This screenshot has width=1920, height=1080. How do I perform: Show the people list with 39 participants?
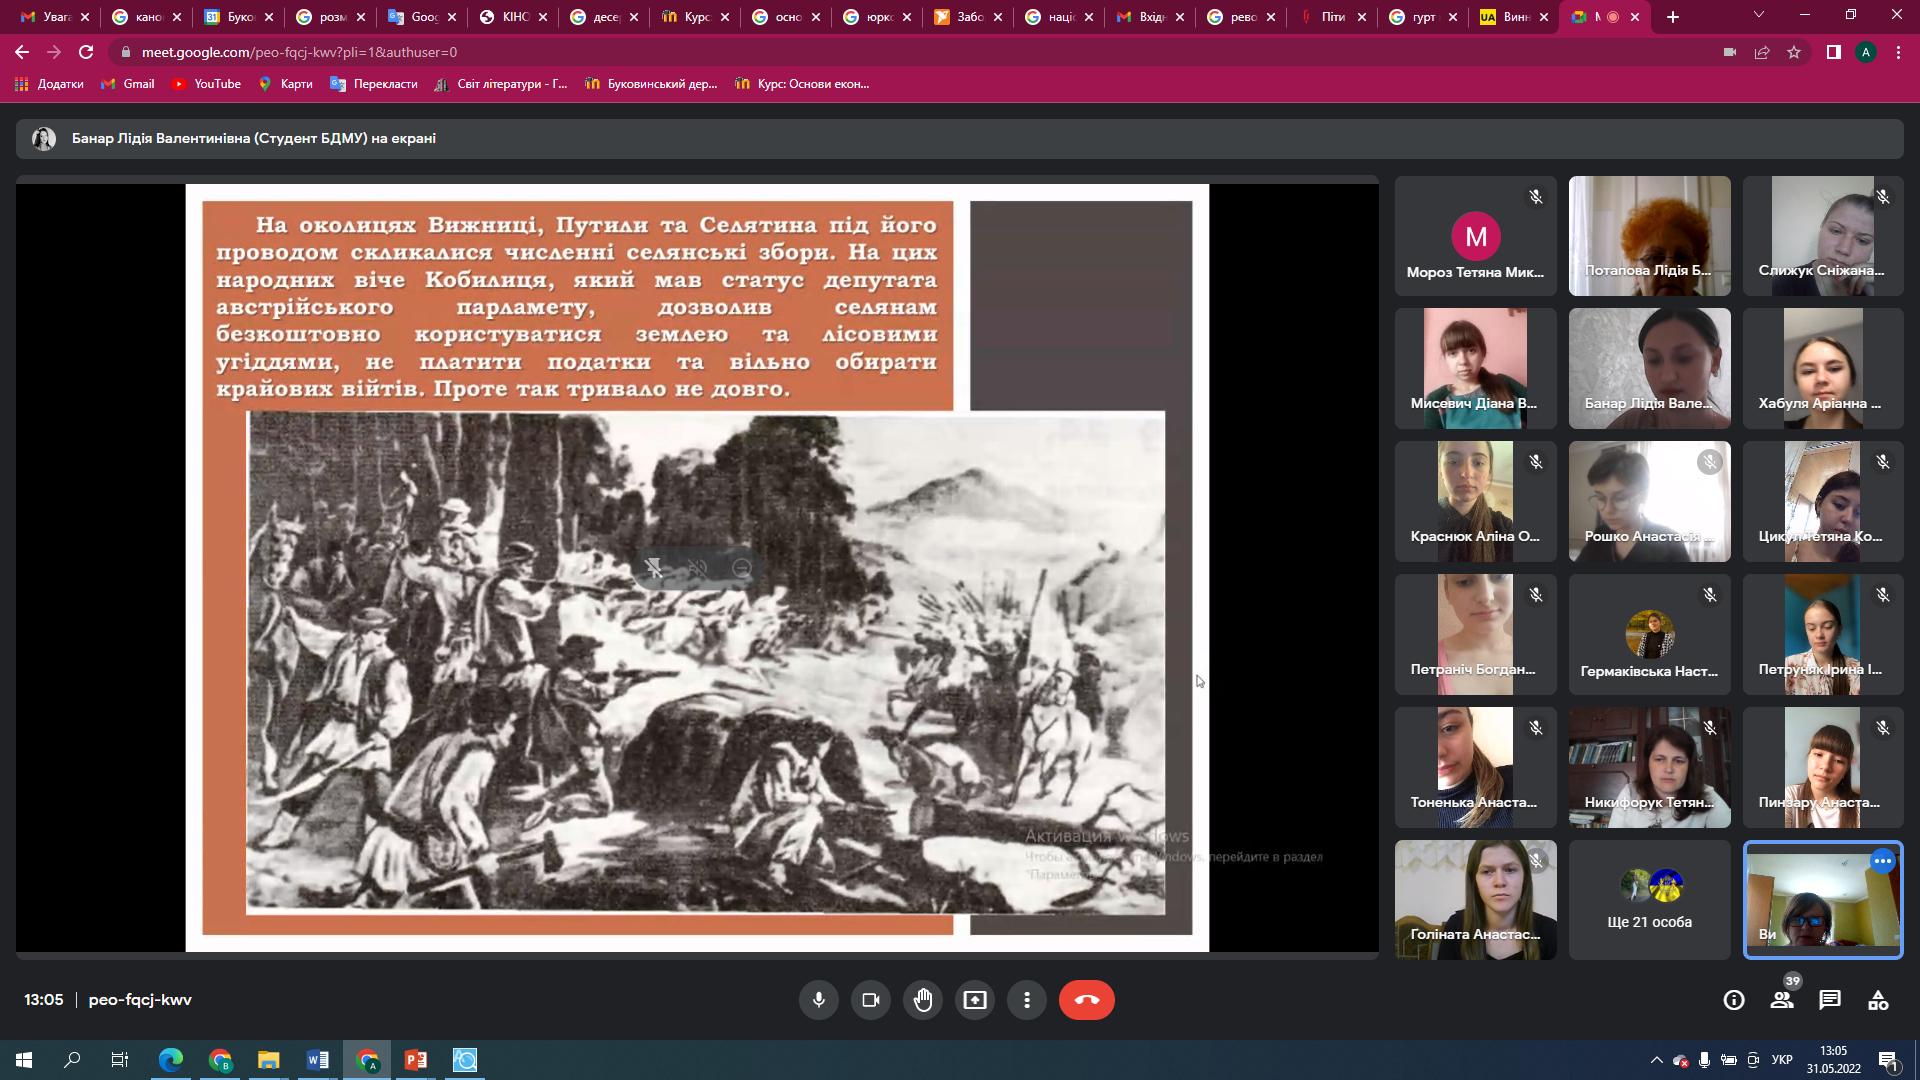pyautogui.click(x=1782, y=1000)
